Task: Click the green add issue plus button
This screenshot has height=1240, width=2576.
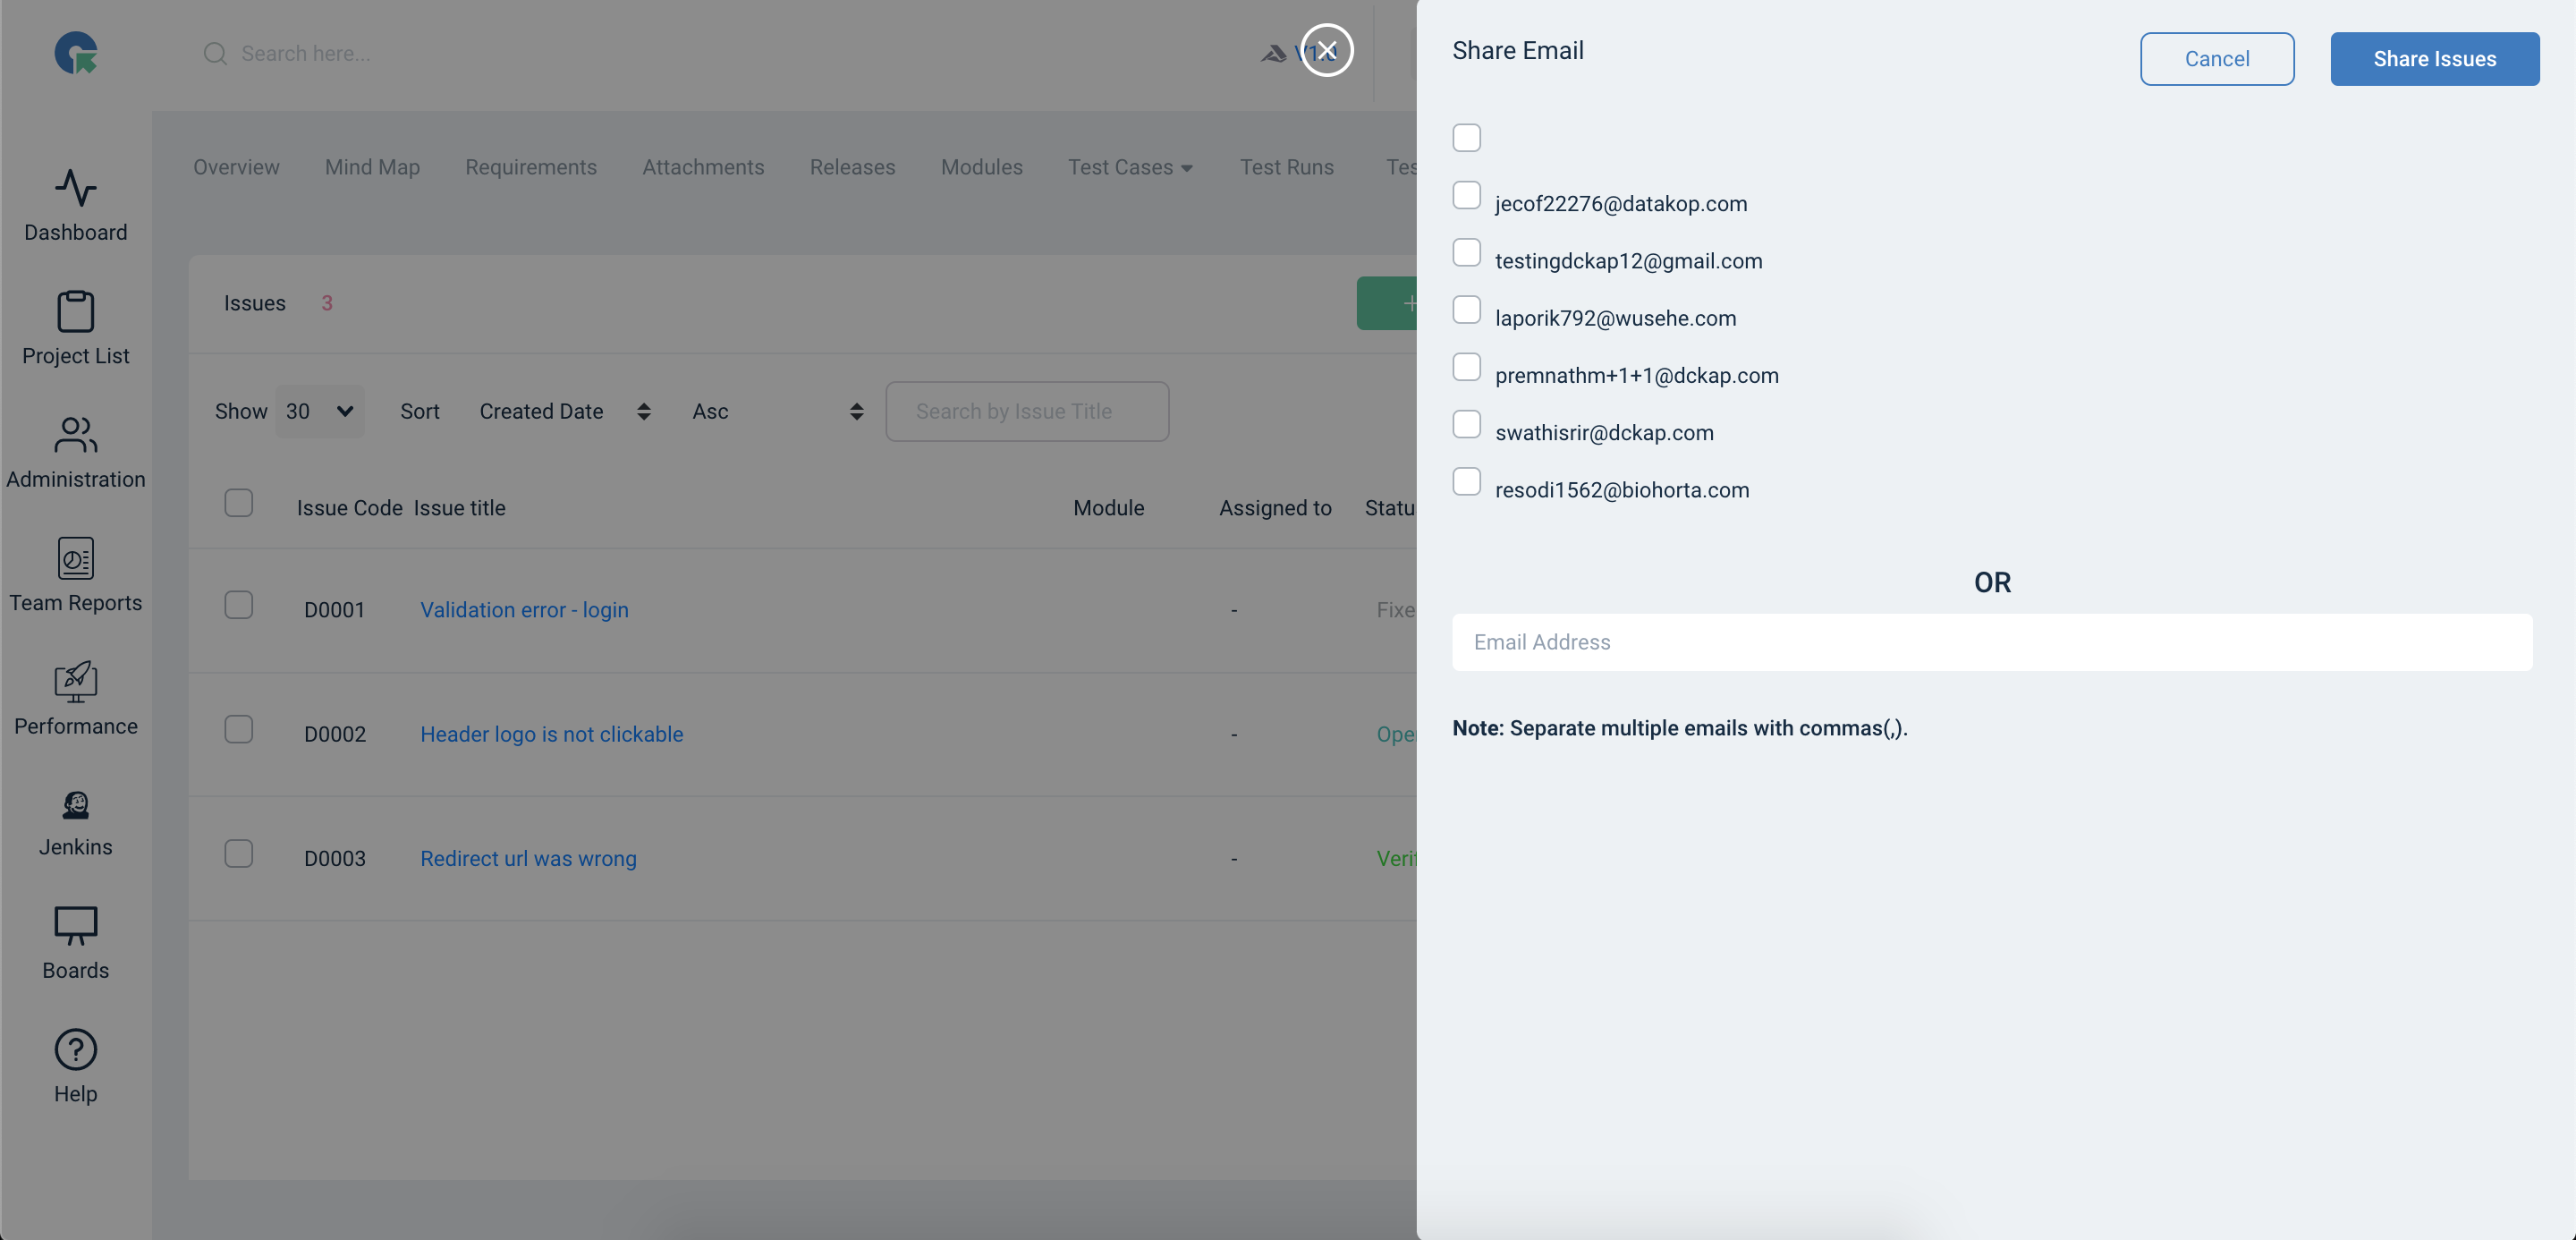Action: pos(1388,303)
